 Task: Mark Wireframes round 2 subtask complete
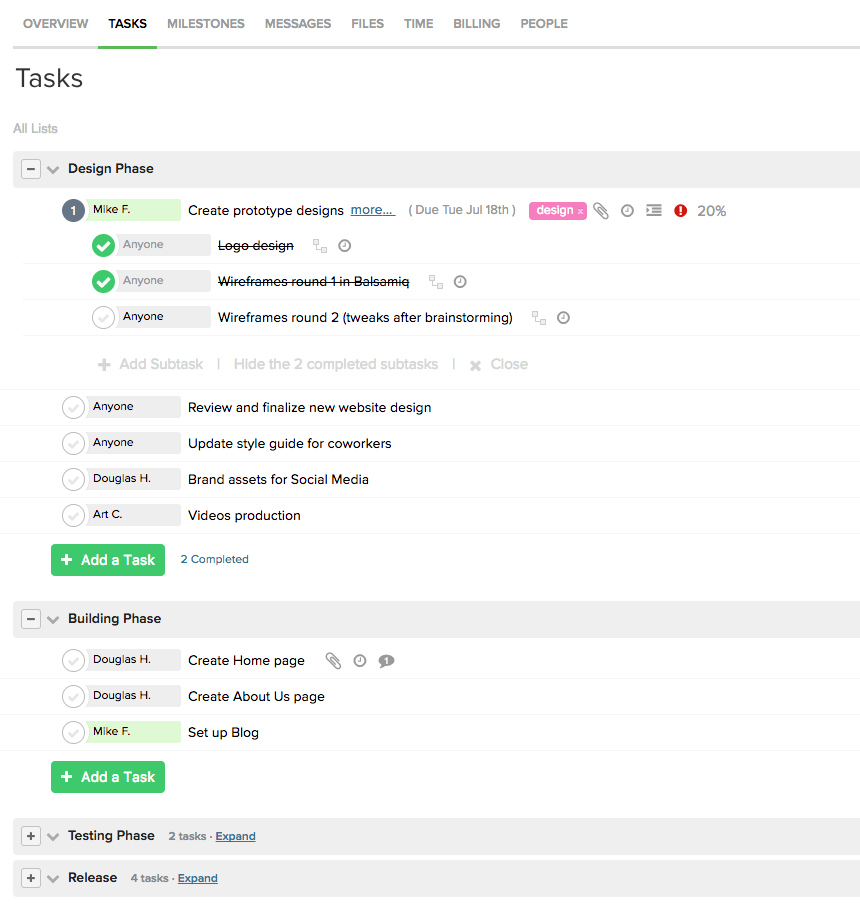point(103,318)
